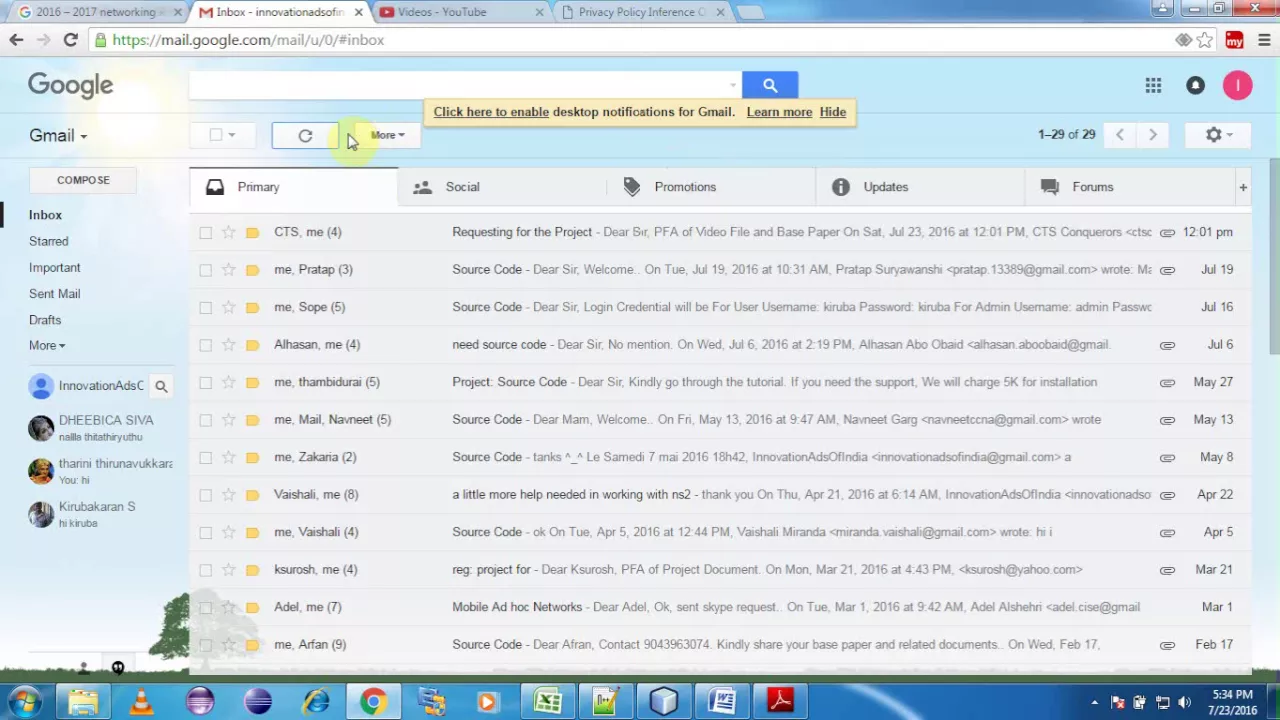1280x720 pixels.
Task: Star the CTS, me conversation
Action: [x=229, y=232]
